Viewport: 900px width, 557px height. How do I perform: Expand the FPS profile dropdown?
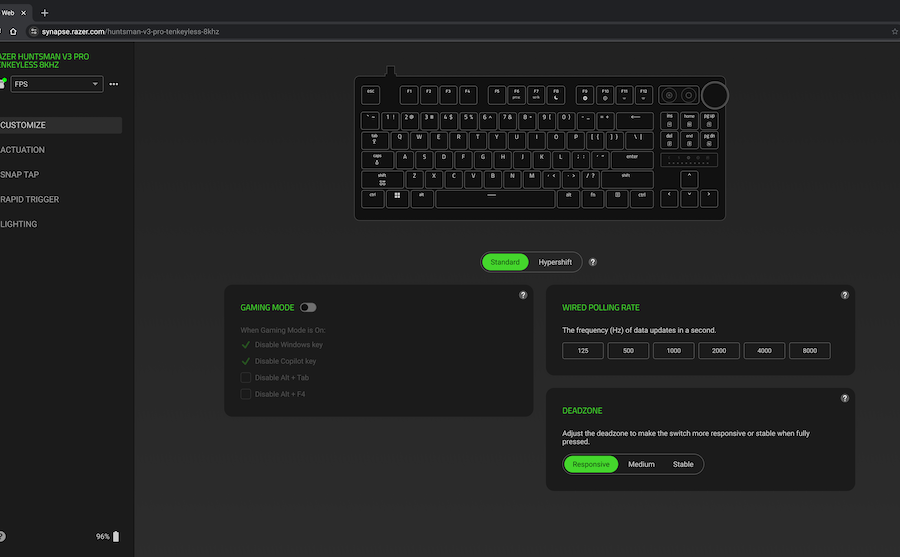(57, 84)
